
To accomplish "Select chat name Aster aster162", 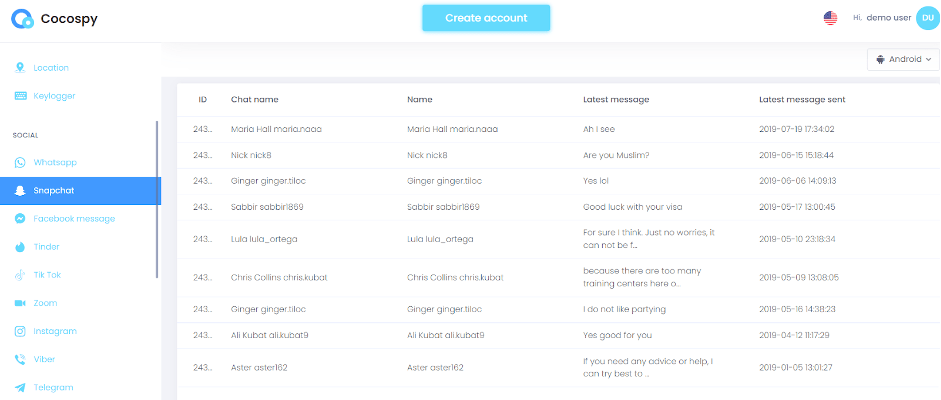I will pyautogui.click(x=259, y=368).
